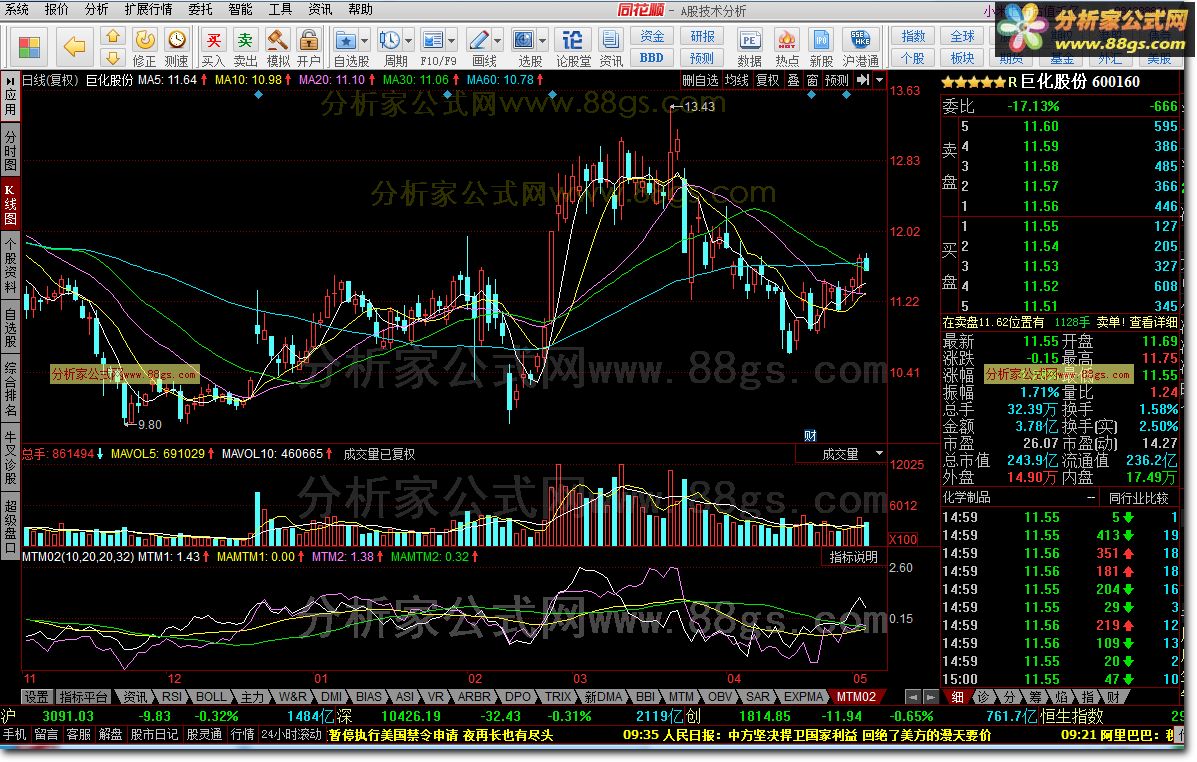
Task: Click the 数据 PE data icon
Action: (x=749, y=40)
